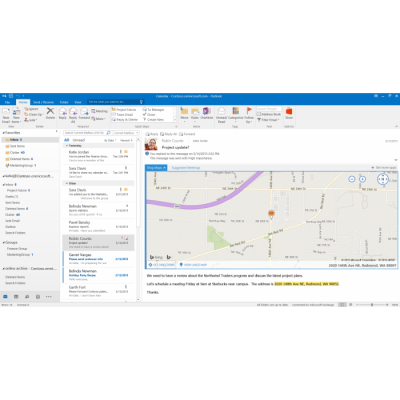Open the Address Book
Image resolution: width=400 pixels, height=400 pixels.
(x=269, y=114)
